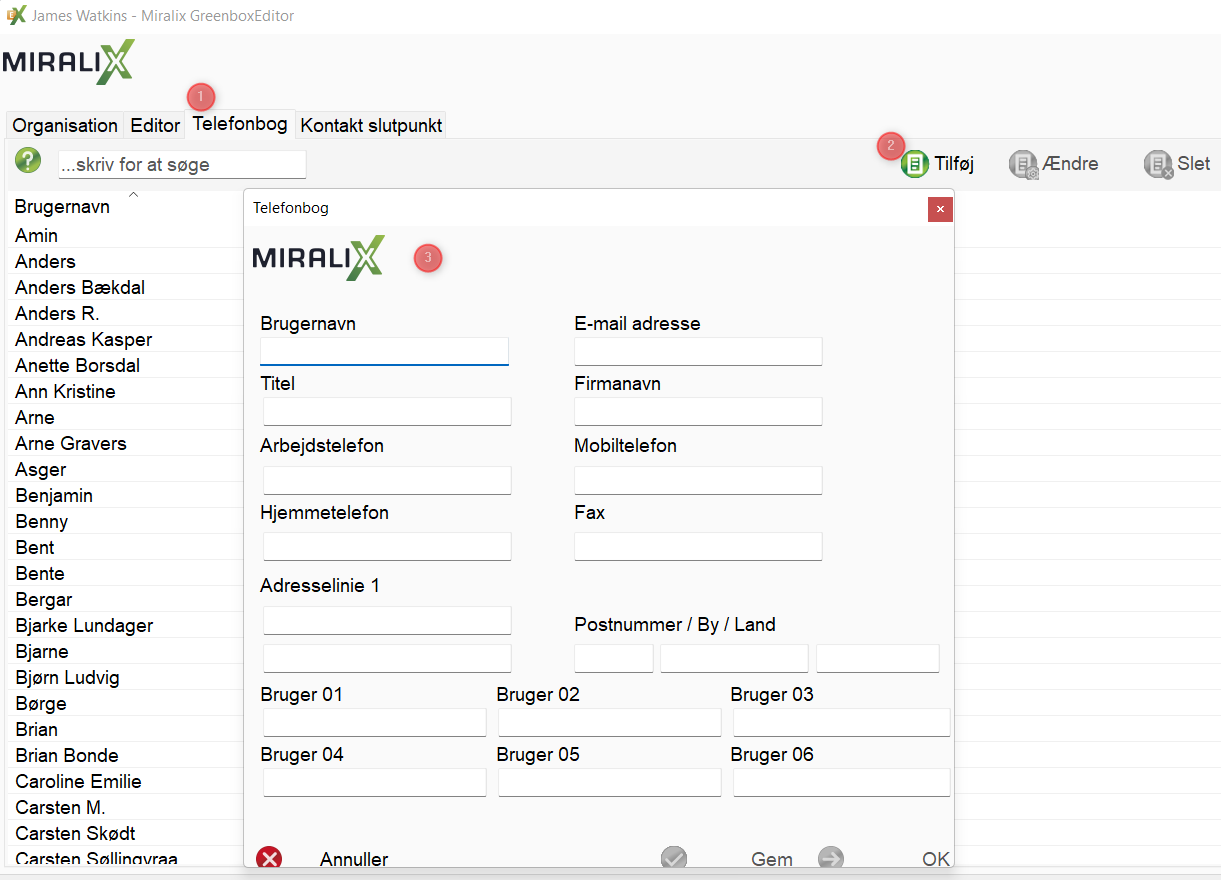Image resolution: width=1221 pixels, height=880 pixels.
Task: Click the search field to search
Action: point(182,165)
